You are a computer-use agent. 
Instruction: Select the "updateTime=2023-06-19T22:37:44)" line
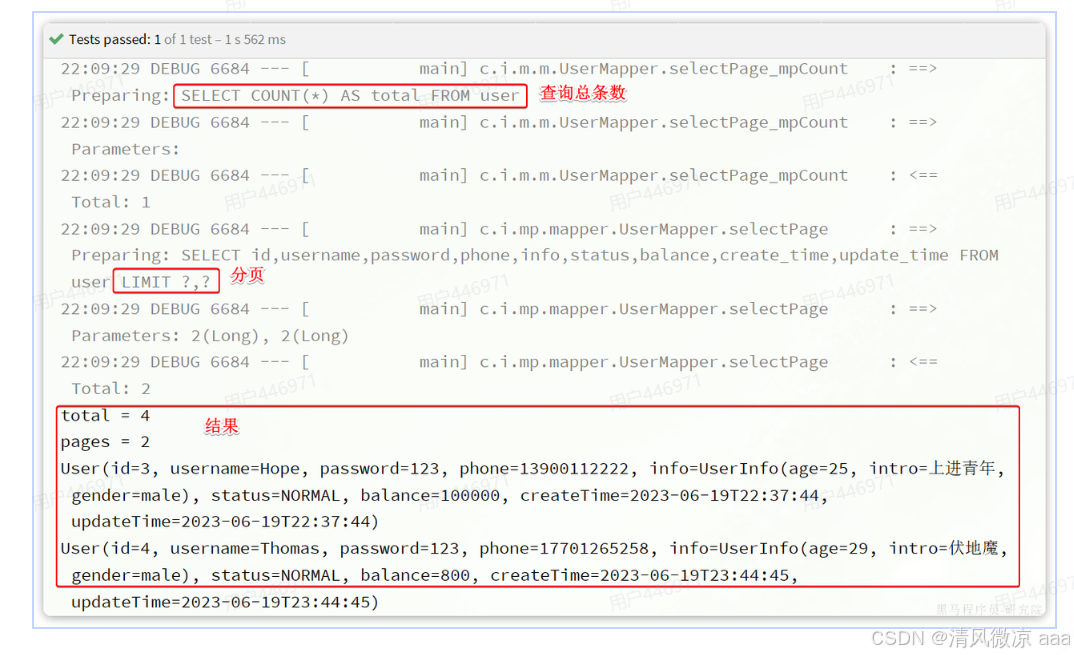[x=225, y=521]
